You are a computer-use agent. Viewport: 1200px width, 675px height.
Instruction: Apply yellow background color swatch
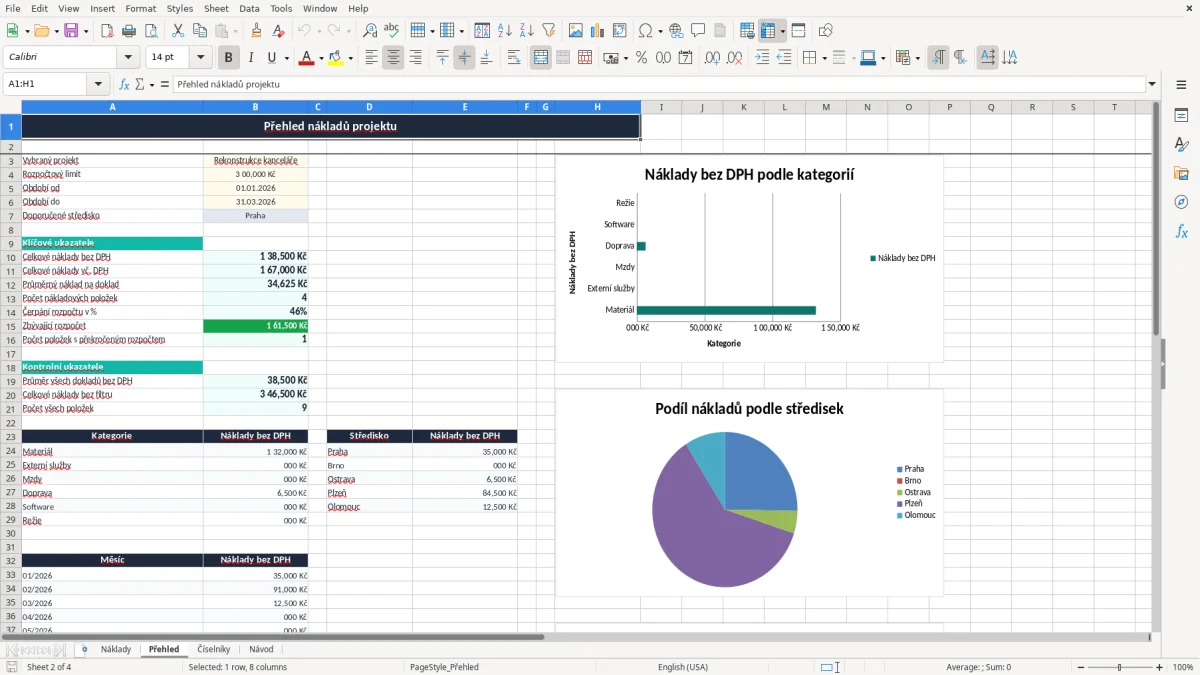tap(336, 58)
